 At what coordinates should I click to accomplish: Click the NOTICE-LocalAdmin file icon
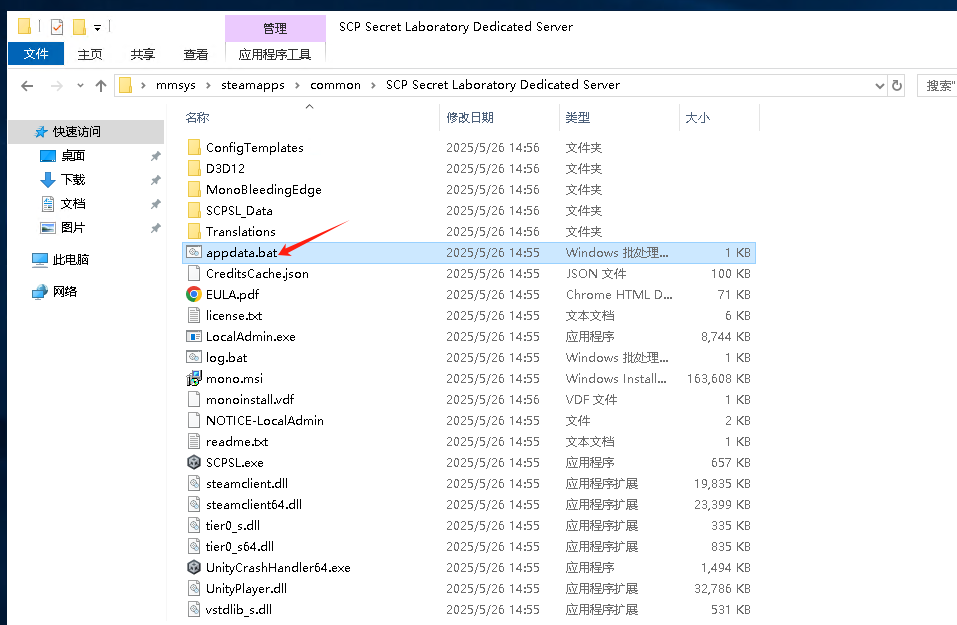(194, 421)
